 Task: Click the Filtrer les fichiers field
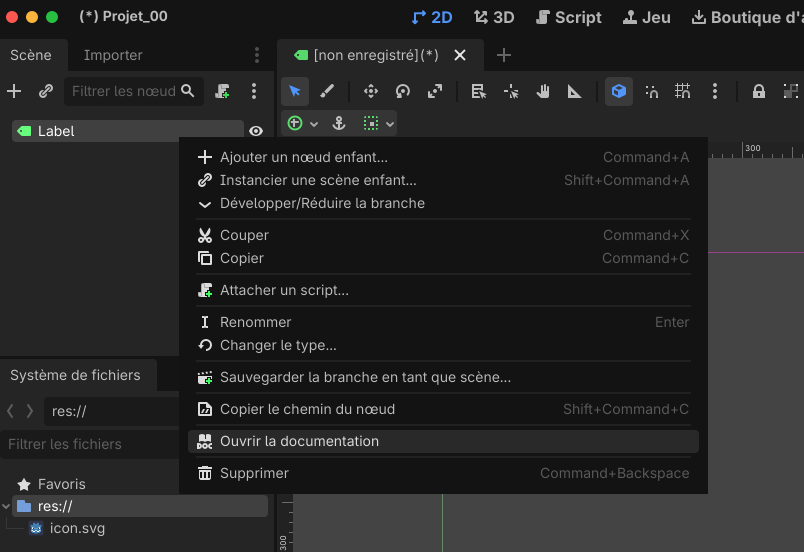90,444
